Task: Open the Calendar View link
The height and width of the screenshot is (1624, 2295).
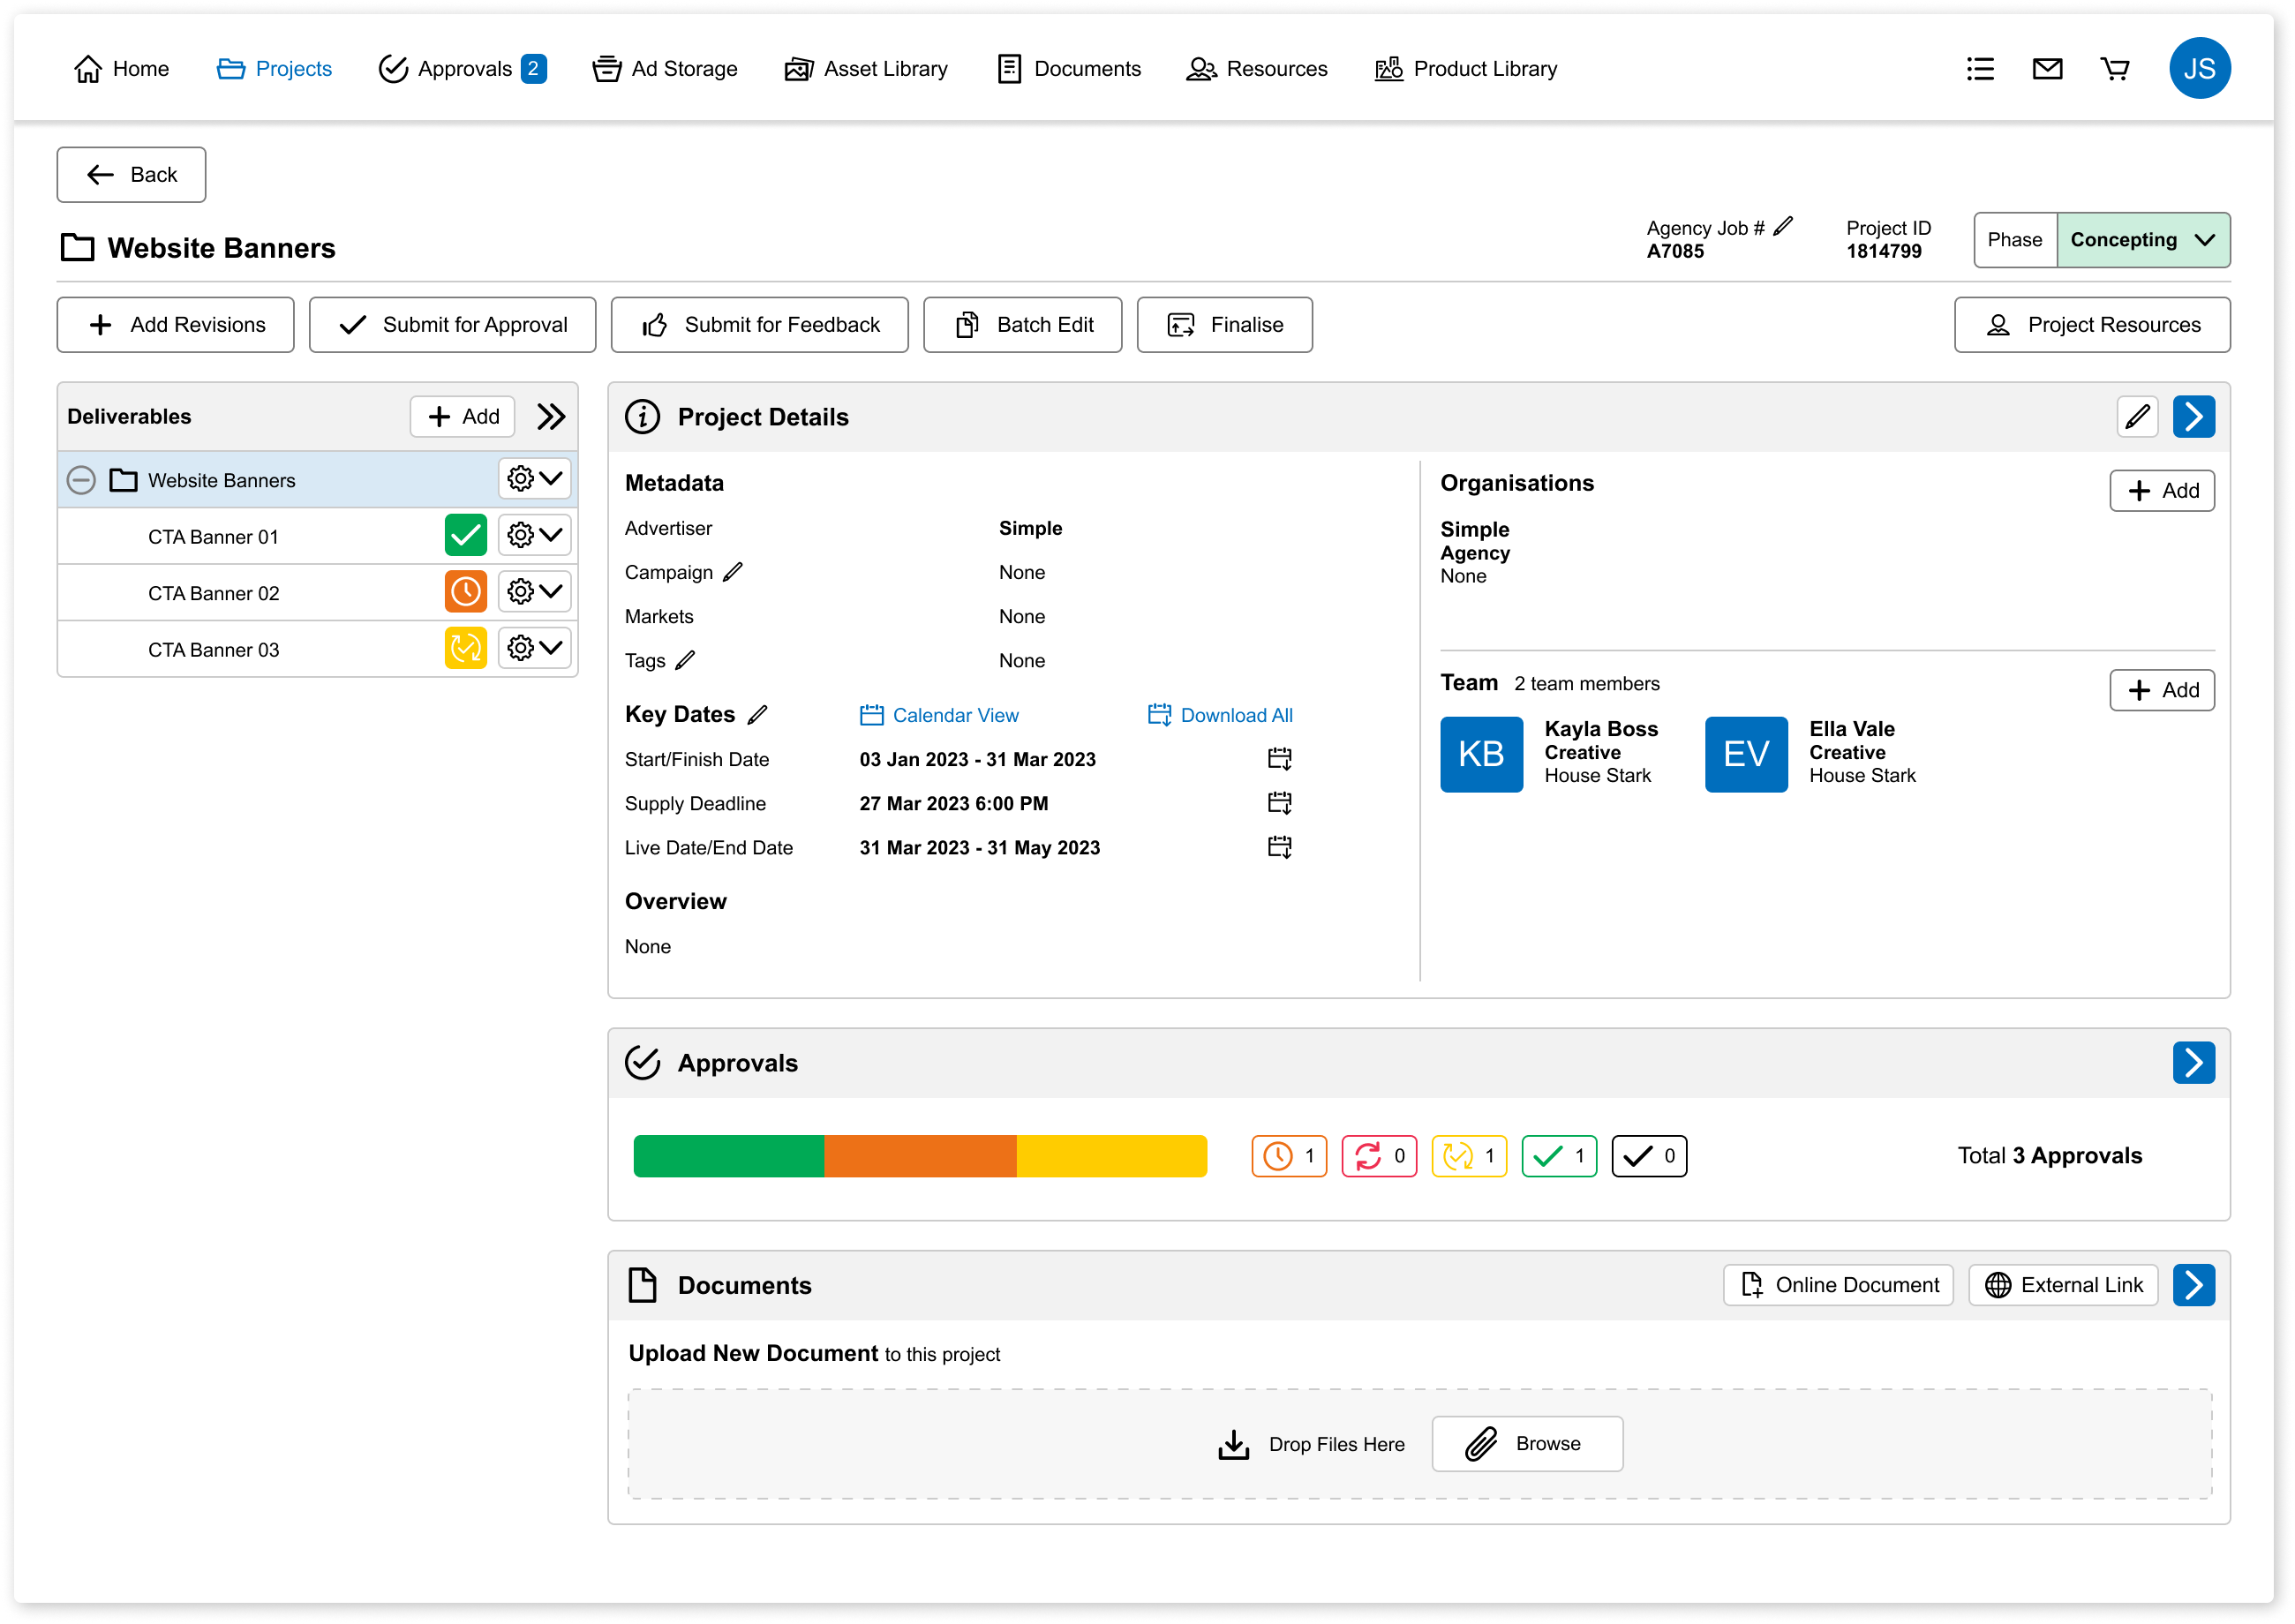Action: pos(939,715)
